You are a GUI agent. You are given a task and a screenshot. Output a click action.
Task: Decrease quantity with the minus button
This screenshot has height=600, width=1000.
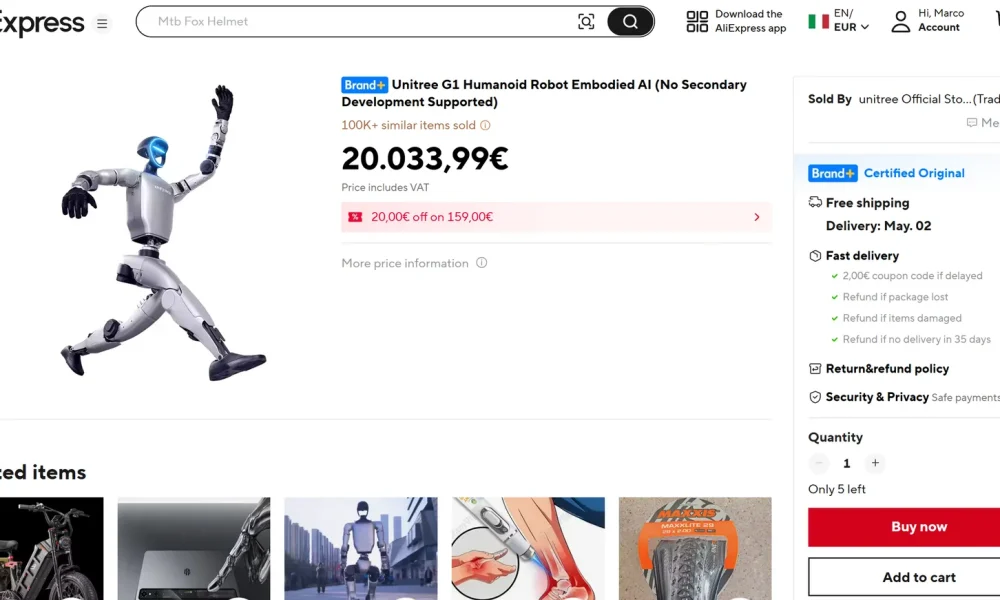(819, 463)
